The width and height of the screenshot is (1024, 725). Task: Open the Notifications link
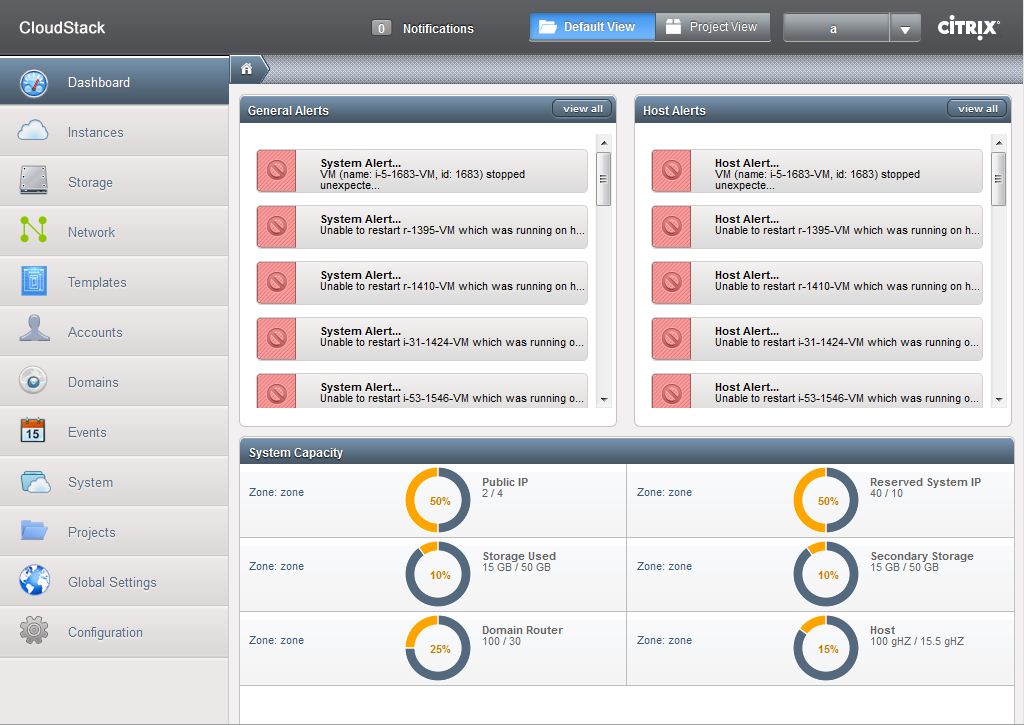click(438, 29)
